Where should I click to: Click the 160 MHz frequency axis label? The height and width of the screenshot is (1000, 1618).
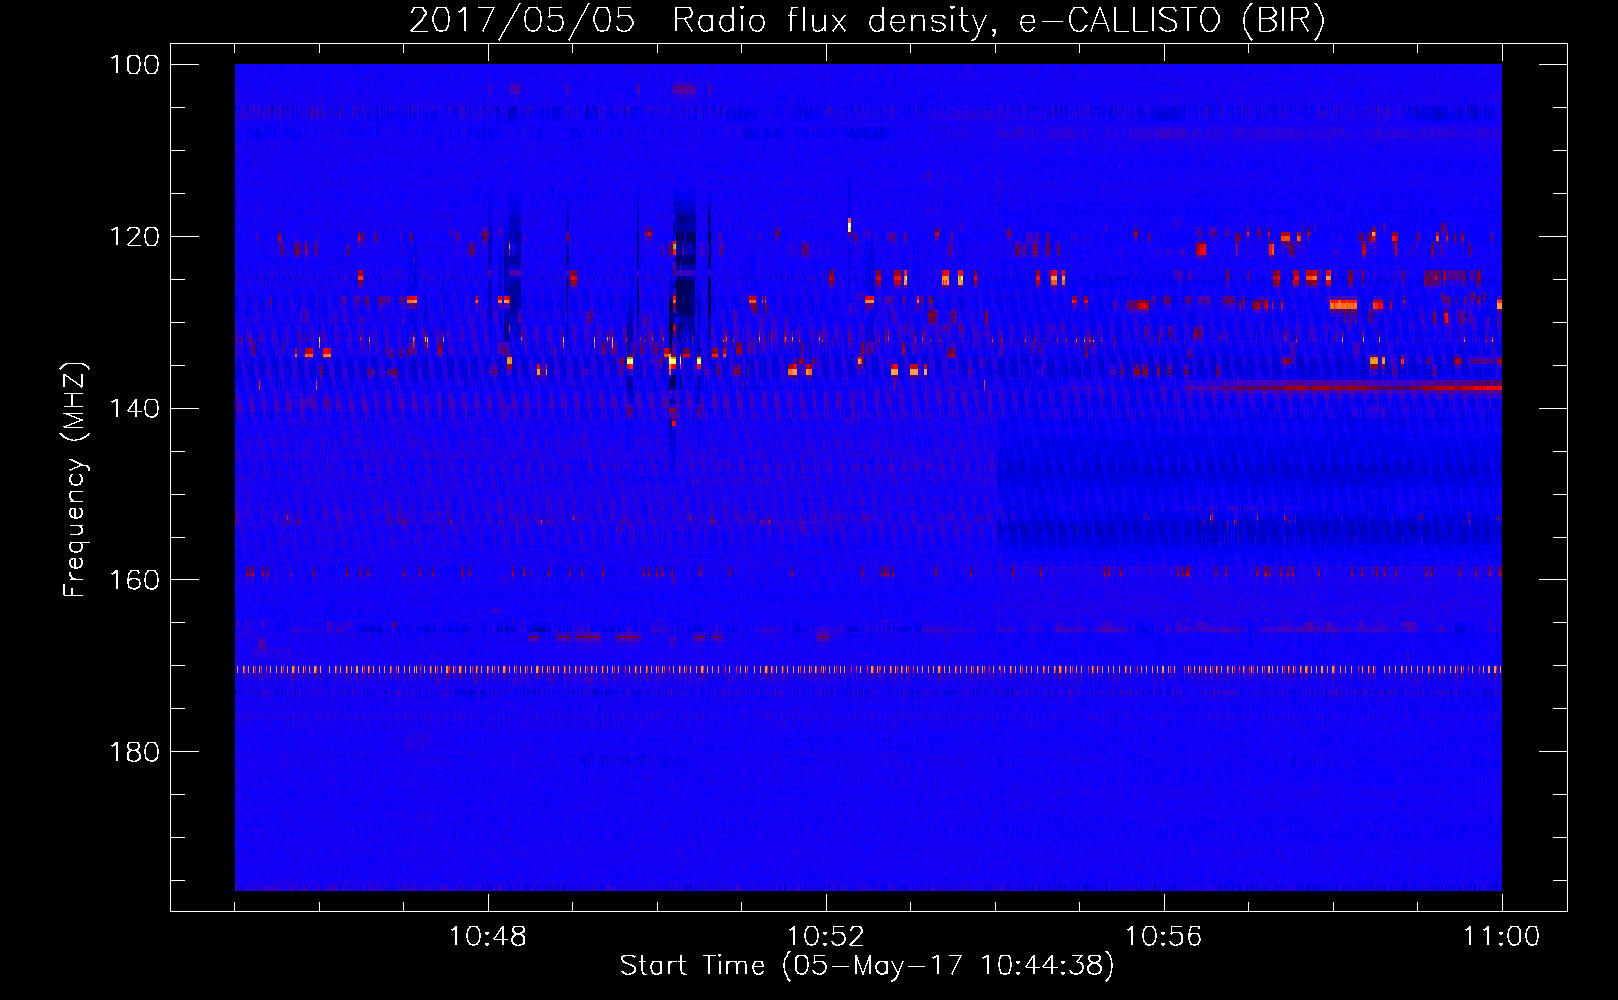click(135, 580)
